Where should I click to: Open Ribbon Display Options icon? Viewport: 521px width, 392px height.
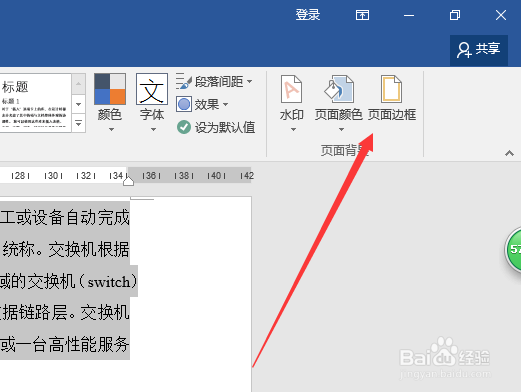click(362, 15)
